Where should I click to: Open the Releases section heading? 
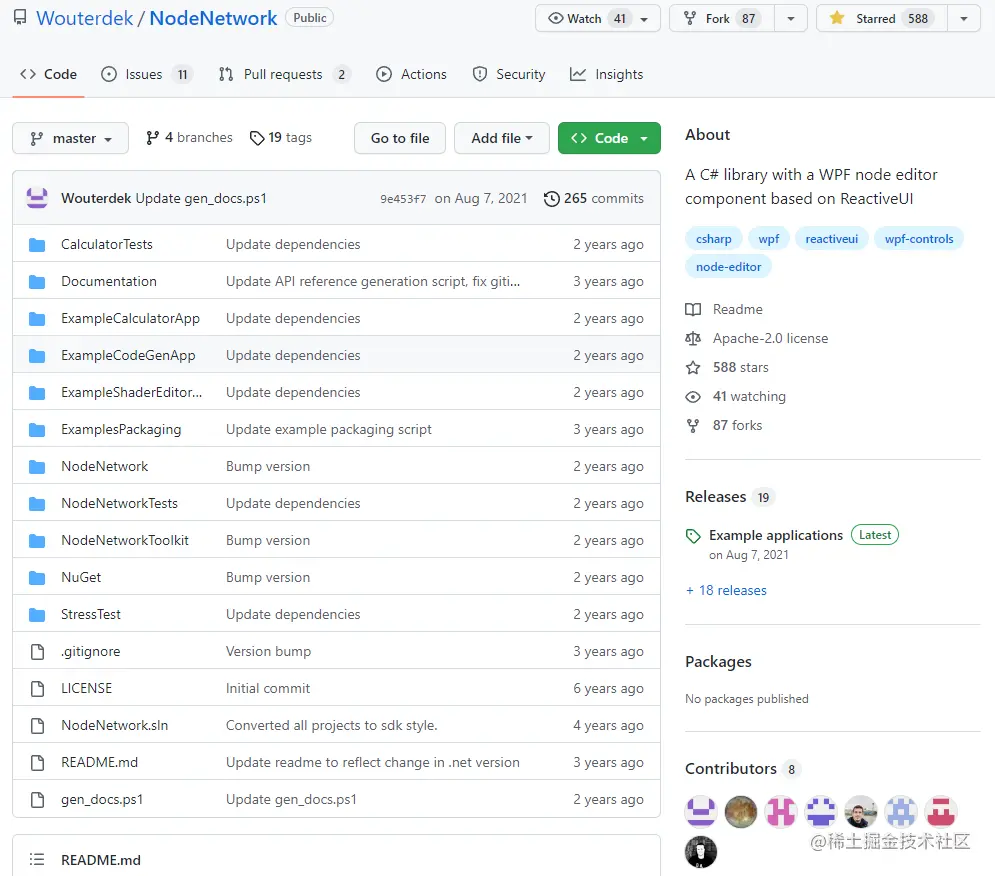pos(716,496)
